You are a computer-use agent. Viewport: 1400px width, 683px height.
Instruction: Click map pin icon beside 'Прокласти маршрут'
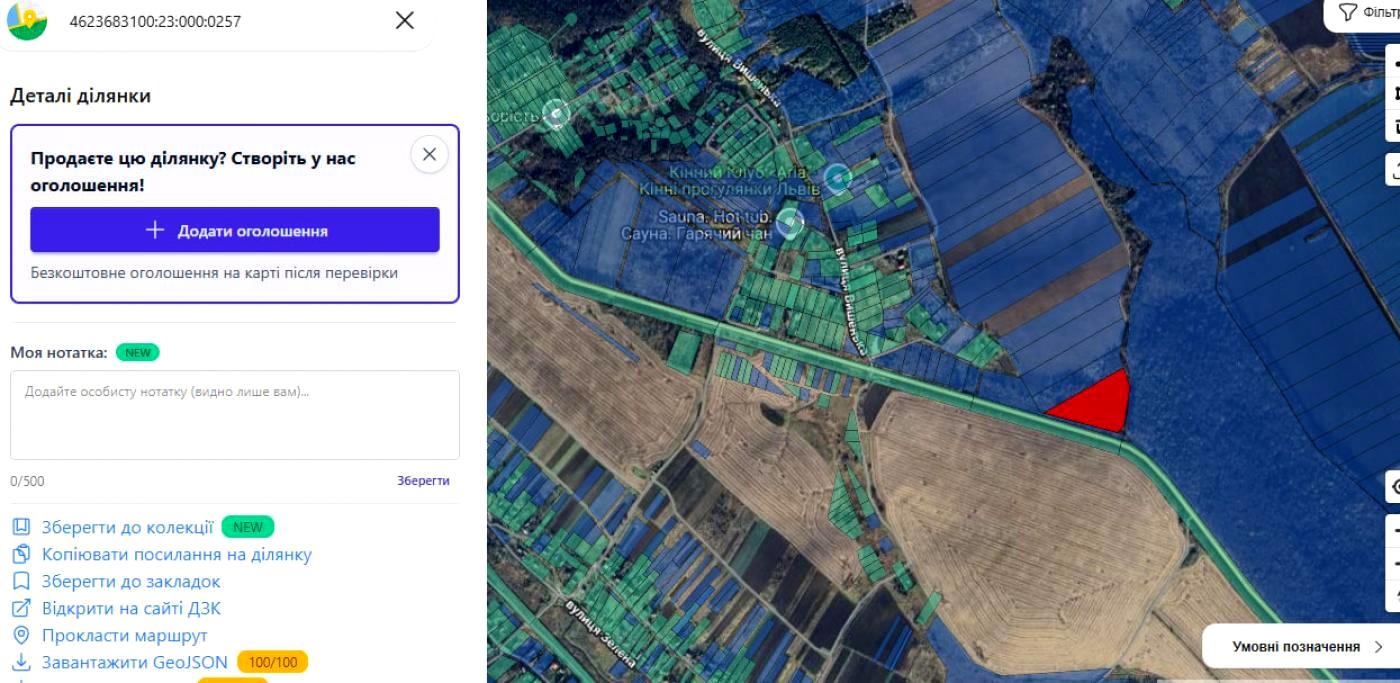(22, 635)
